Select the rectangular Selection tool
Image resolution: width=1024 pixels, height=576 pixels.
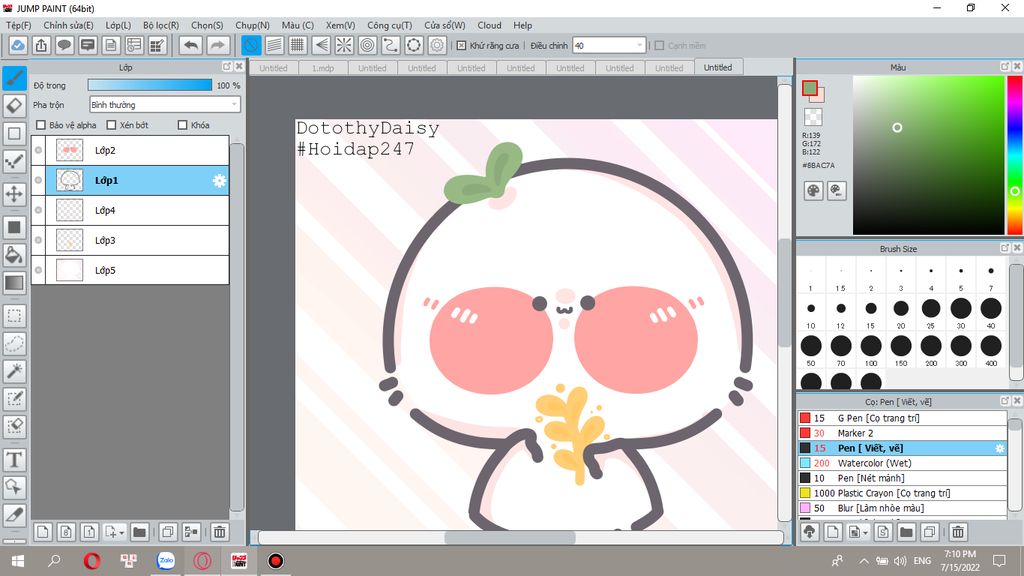(14, 316)
